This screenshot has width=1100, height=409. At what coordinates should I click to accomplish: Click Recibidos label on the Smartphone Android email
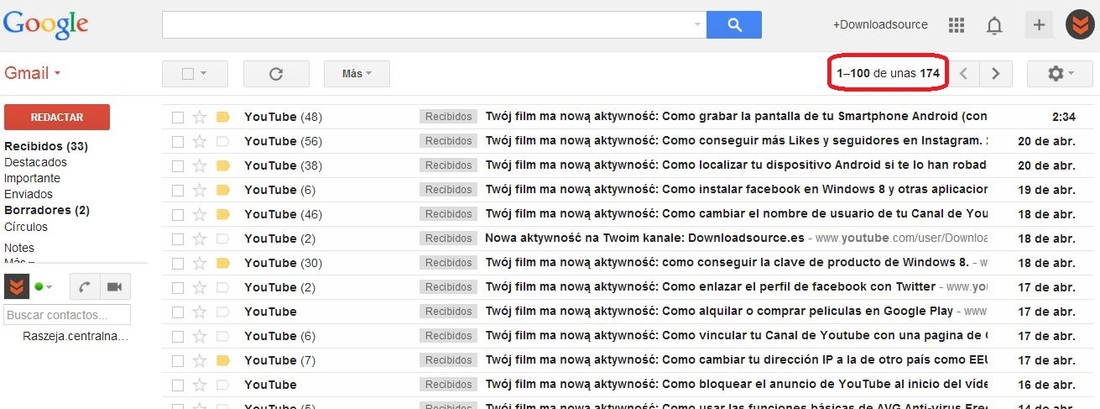pyautogui.click(x=448, y=117)
